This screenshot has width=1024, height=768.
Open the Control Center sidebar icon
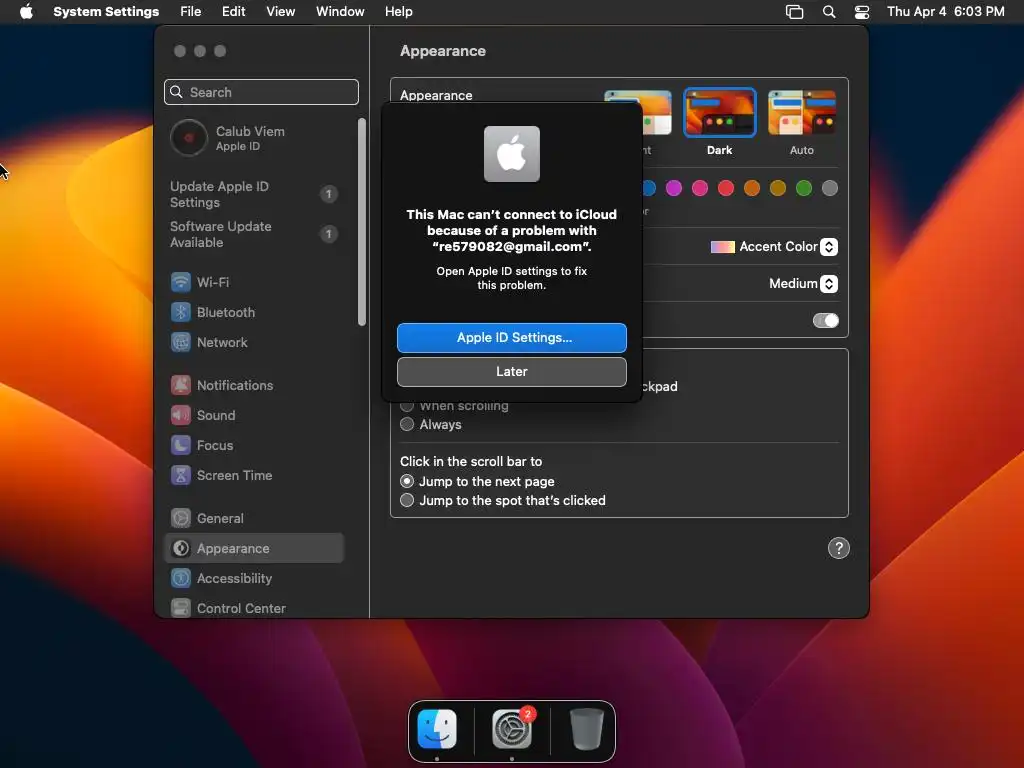181,608
